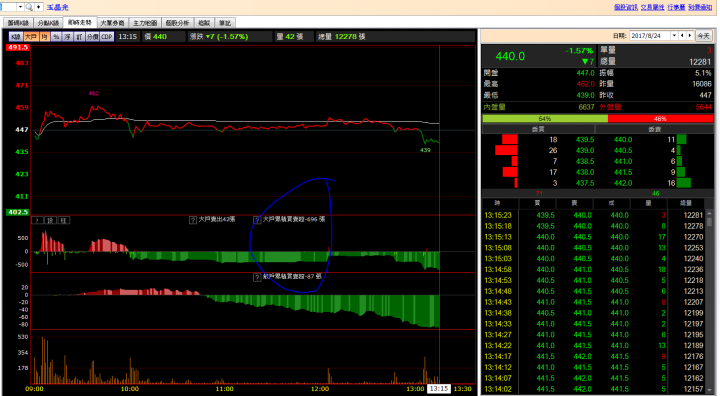
Task: Click the 今天 today button
Action: pyautogui.click(x=703, y=35)
